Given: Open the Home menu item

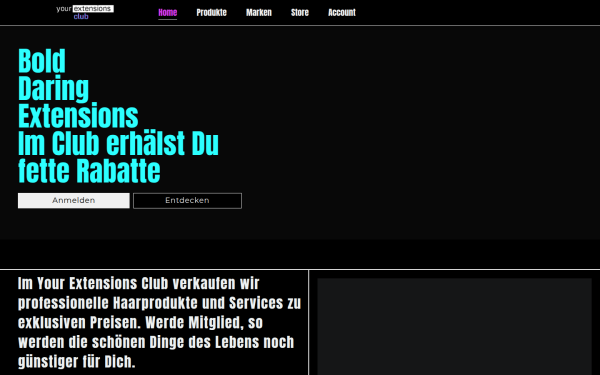Looking at the screenshot, I should (168, 13).
